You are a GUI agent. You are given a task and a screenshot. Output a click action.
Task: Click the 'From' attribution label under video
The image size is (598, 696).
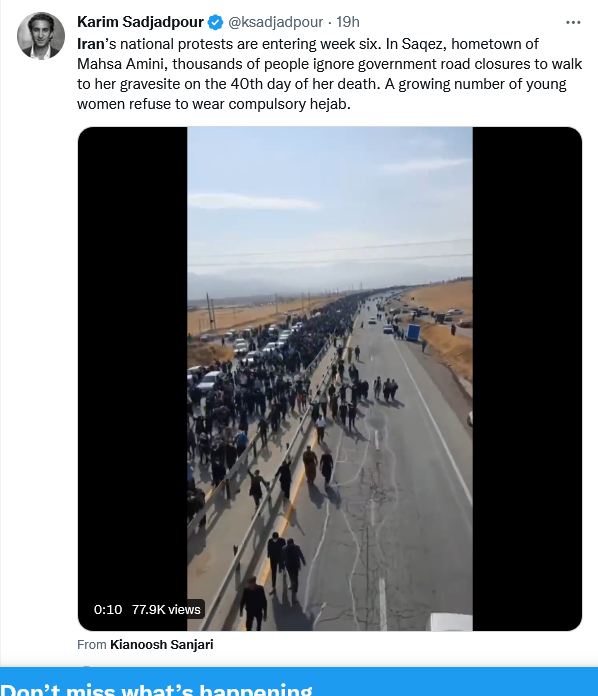92,645
